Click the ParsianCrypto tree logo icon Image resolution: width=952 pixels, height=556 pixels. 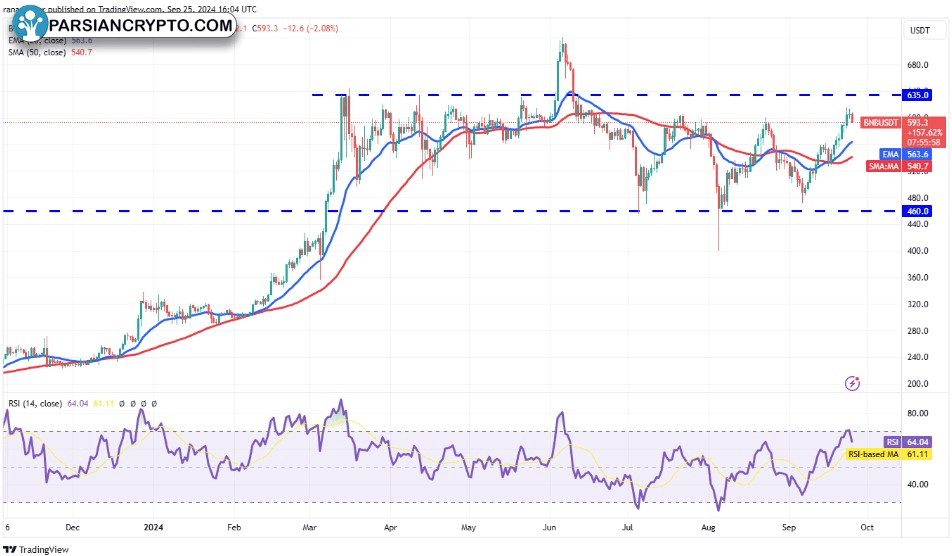pyautogui.click(x=28, y=24)
